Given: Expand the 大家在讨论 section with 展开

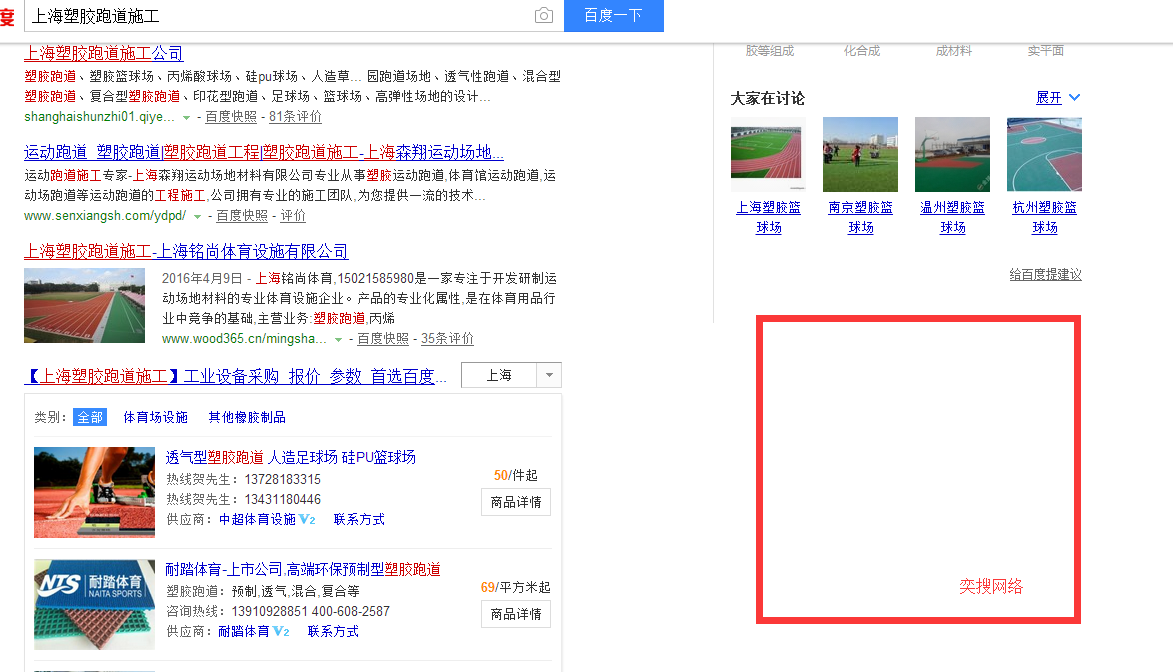Looking at the screenshot, I should [x=1058, y=98].
